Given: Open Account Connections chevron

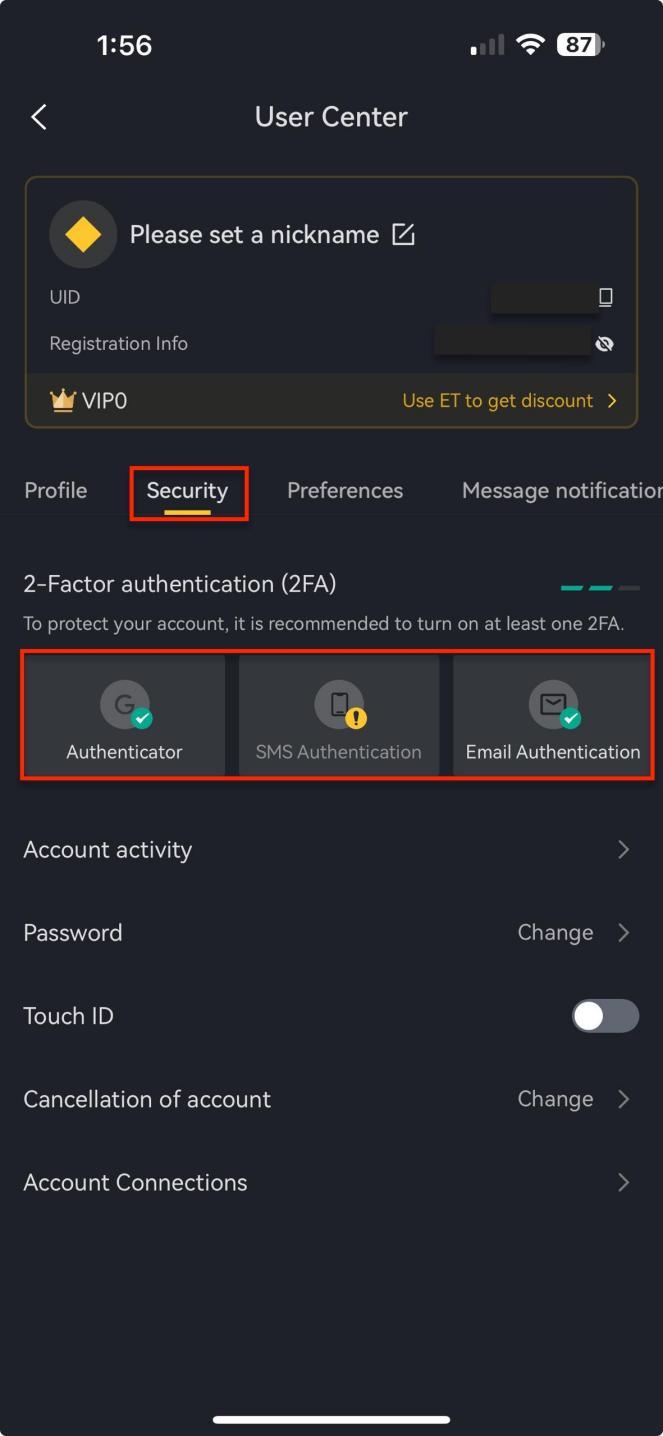Looking at the screenshot, I should pyautogui.click(x=624, y=1182).
